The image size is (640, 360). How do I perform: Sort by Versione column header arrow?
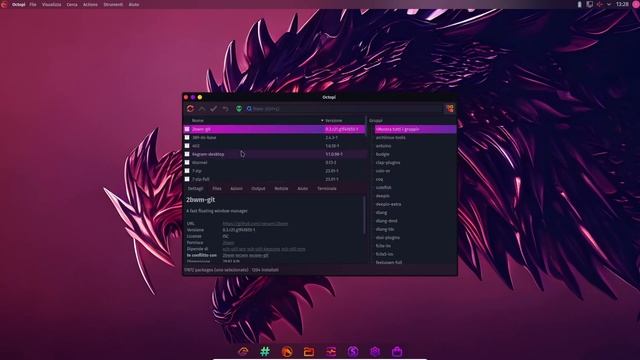pyautogui.click(x=322, y=120)
